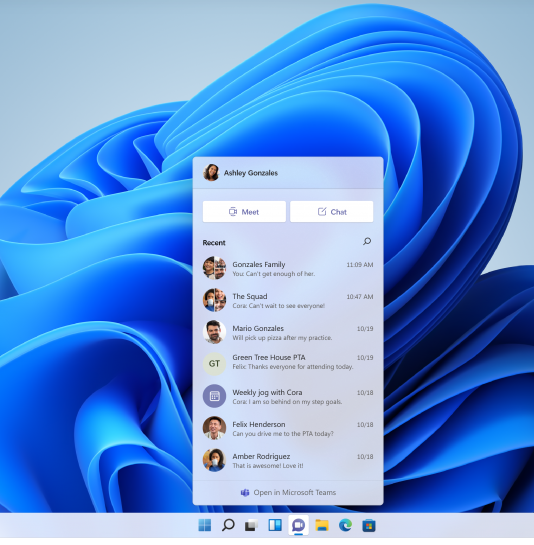Select Mario Gonzales chat
The image size is (534, 545).
tap(288, 333)
